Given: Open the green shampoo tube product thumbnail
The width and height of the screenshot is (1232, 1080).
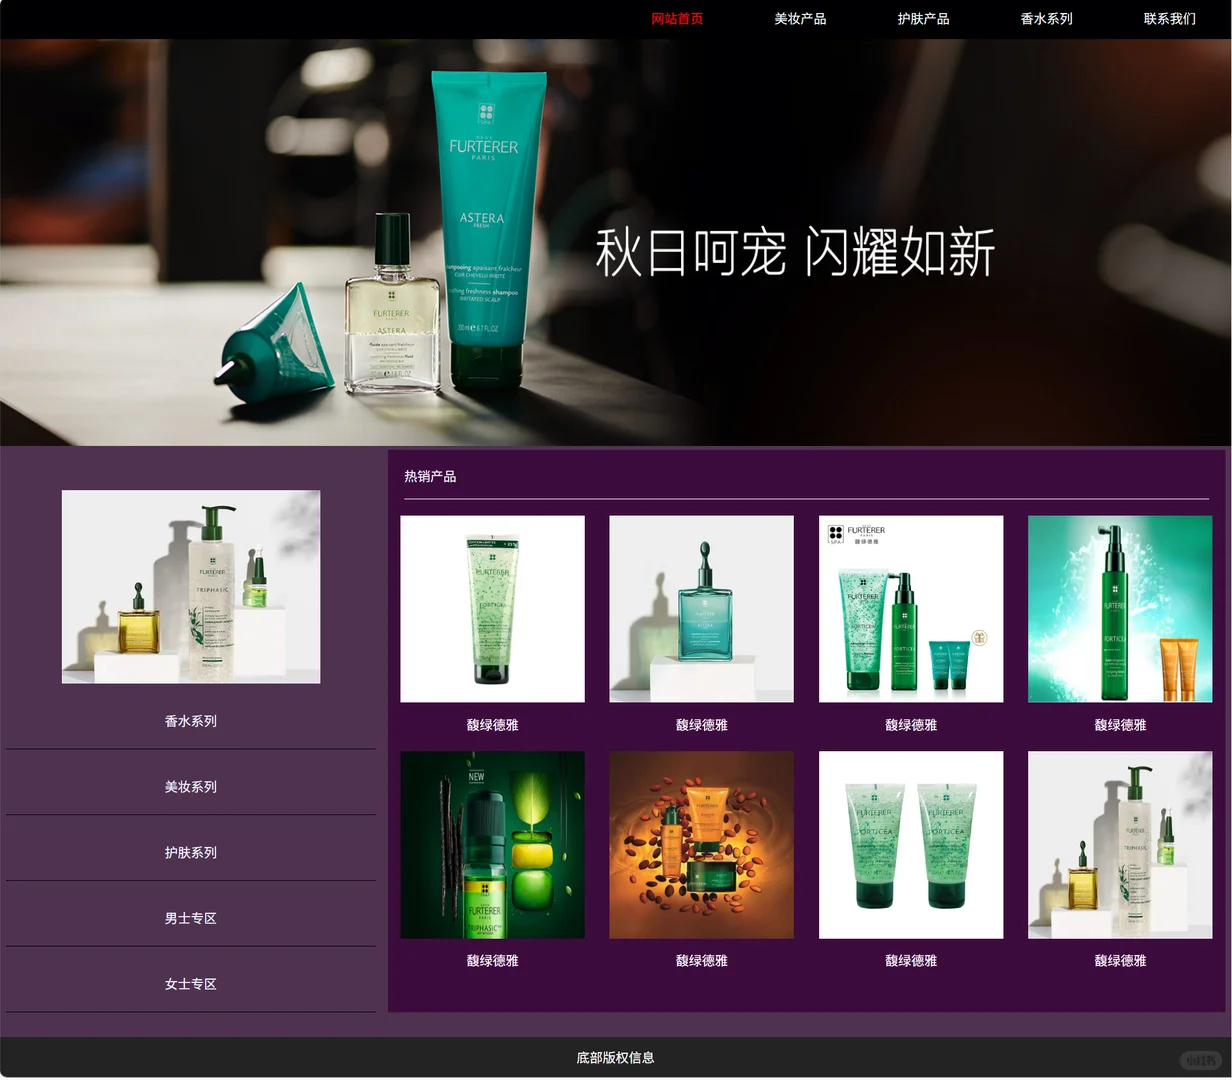Looking at the screenshot, I should pyautogui.click(x=492, y=608).
